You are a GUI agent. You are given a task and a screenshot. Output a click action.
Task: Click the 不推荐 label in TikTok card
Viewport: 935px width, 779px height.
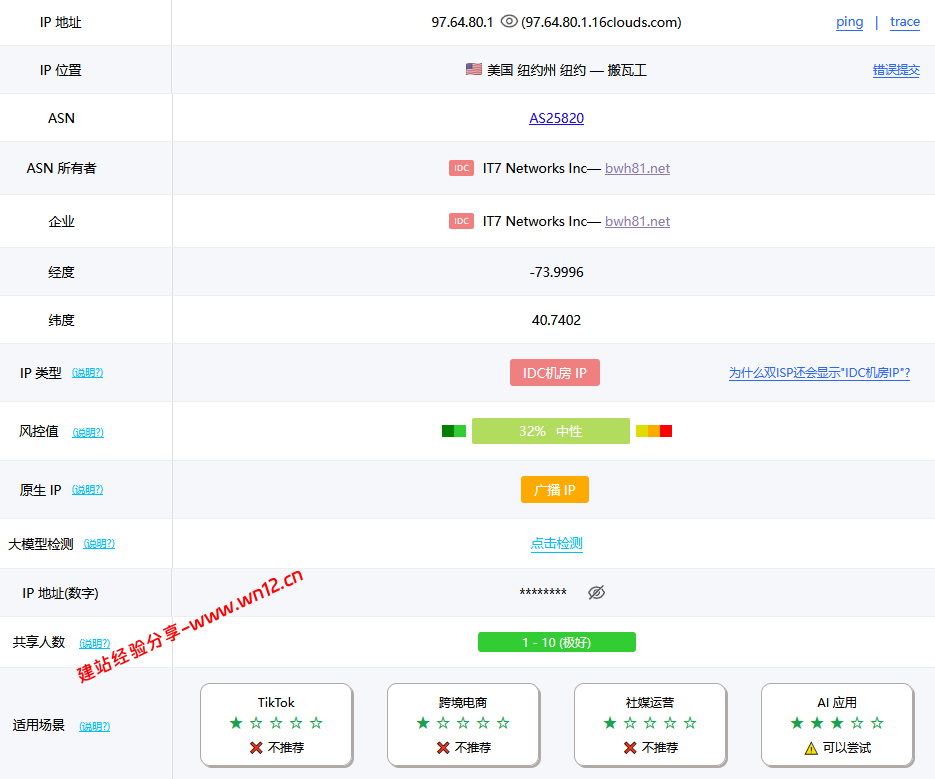click(x=286, y=747)
